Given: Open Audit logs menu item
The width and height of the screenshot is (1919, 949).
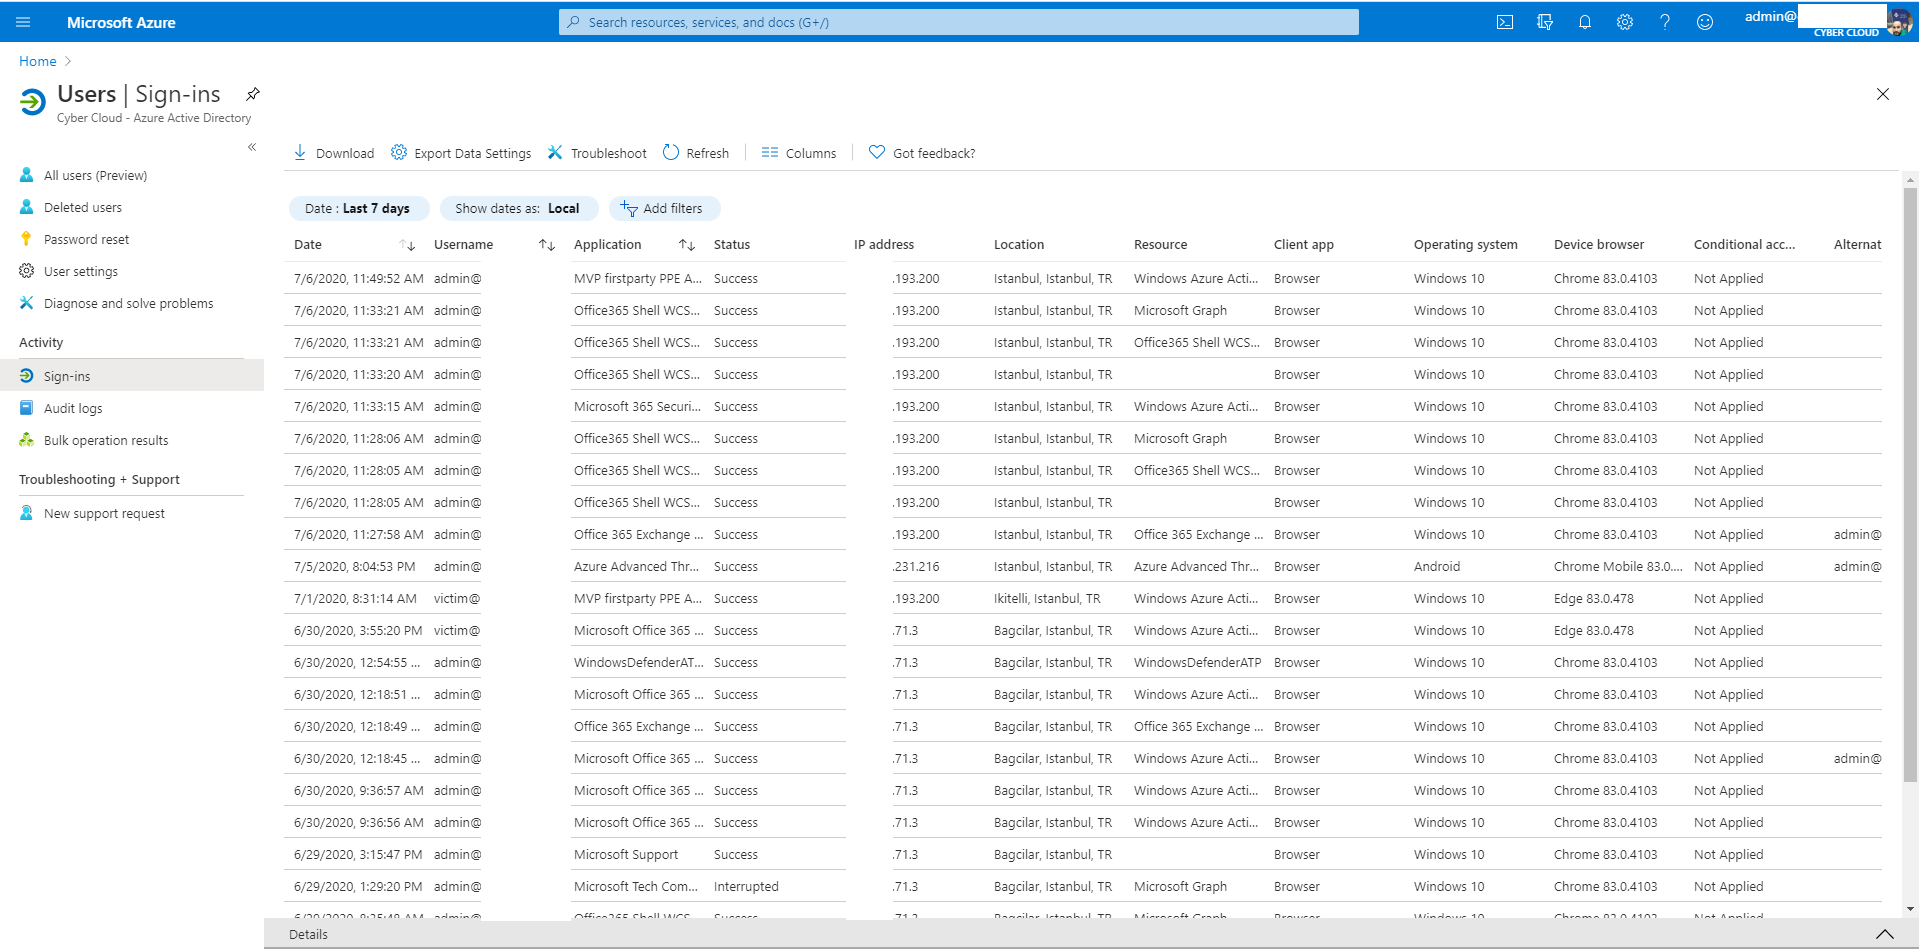Looking at the screenshot, I should pos(72,408).
